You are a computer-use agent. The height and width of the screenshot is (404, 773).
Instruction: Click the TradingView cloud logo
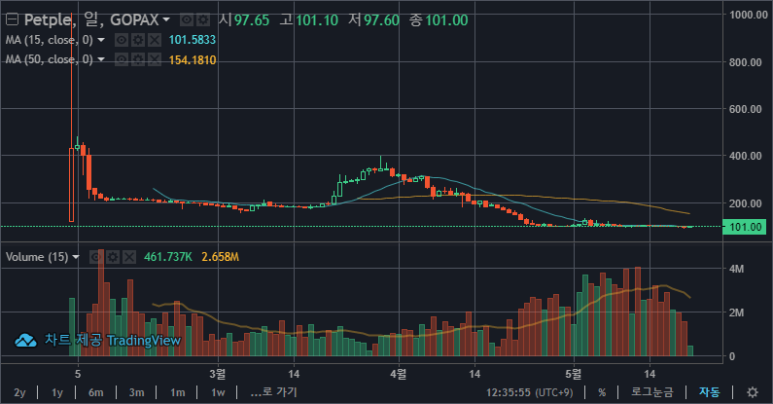pos(26,340)
